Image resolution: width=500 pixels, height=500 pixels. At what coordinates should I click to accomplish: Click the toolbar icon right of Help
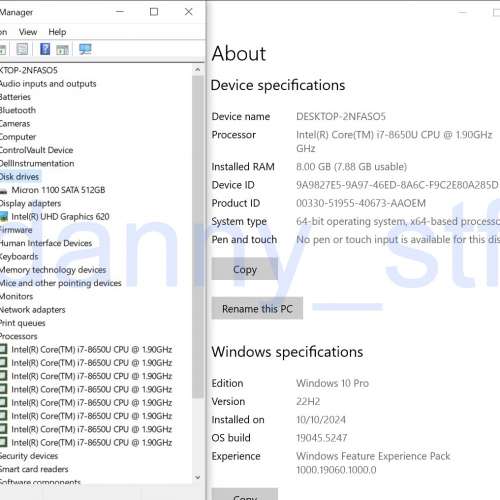(62, 50)
